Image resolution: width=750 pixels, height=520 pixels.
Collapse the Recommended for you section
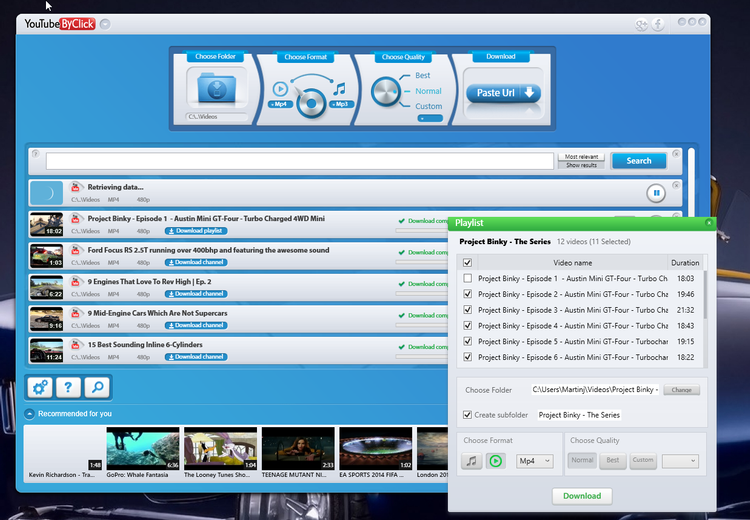pyautogui.click(x=30, y=414)
